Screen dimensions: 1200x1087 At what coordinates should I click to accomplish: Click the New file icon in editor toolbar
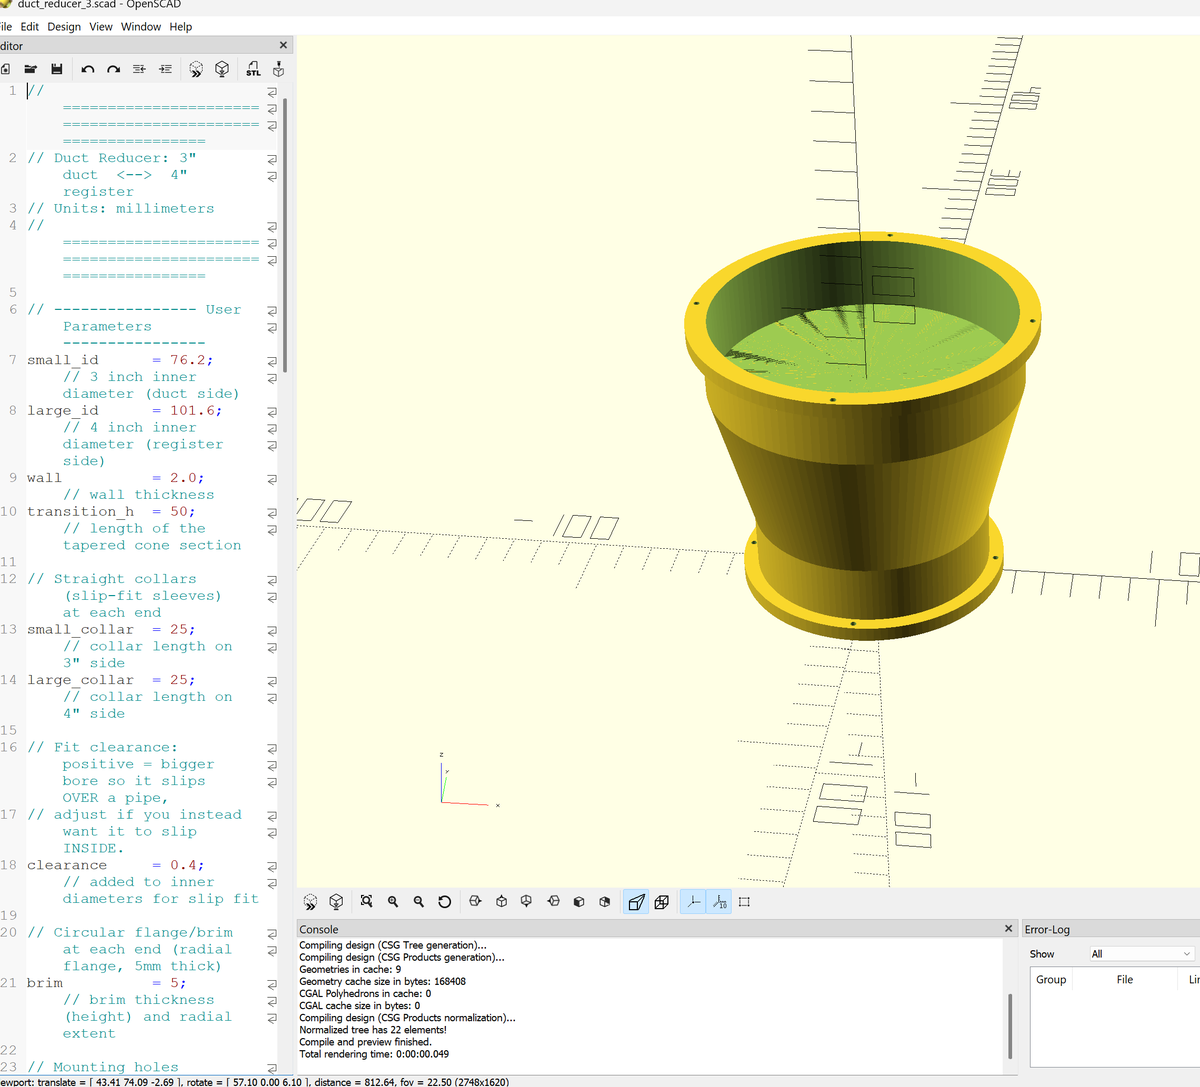point(5,69)
